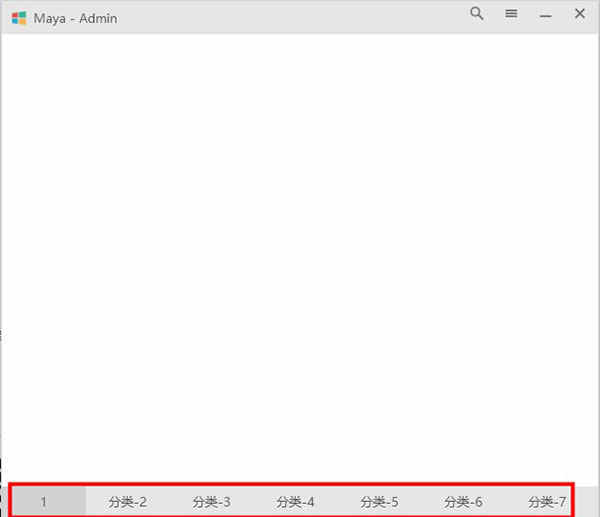Screen dimensions: 600x517
Task: Open the hamburger menu icon
Action: click(511, 14)
